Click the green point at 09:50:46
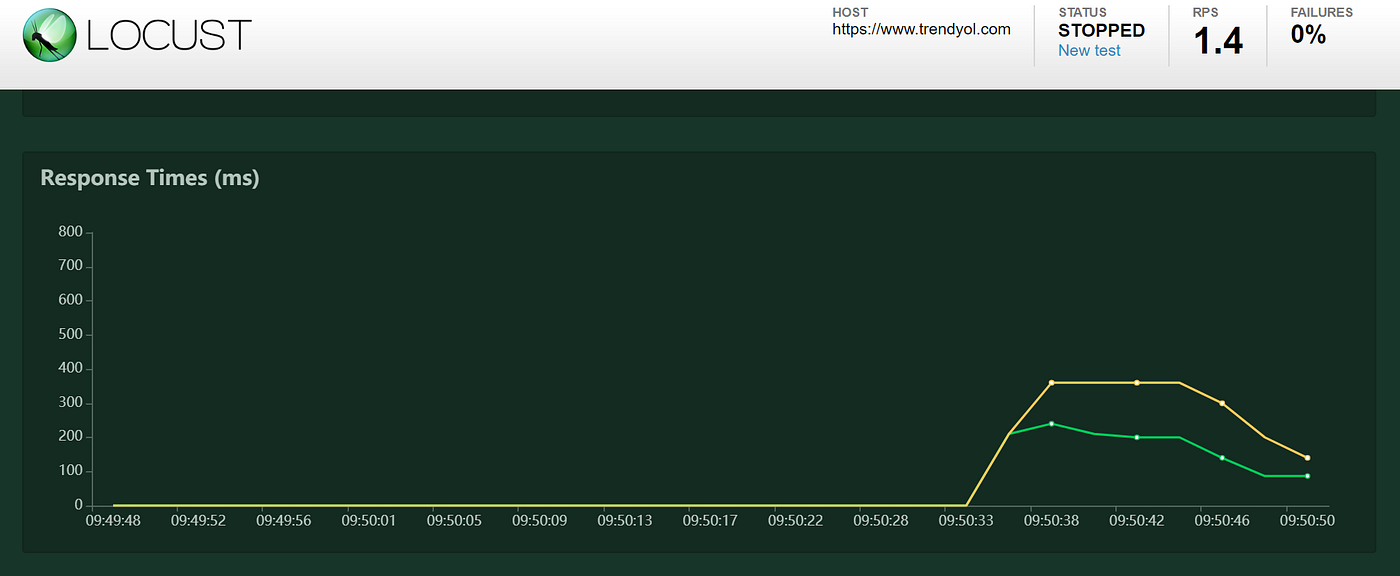 point(1222,457)
